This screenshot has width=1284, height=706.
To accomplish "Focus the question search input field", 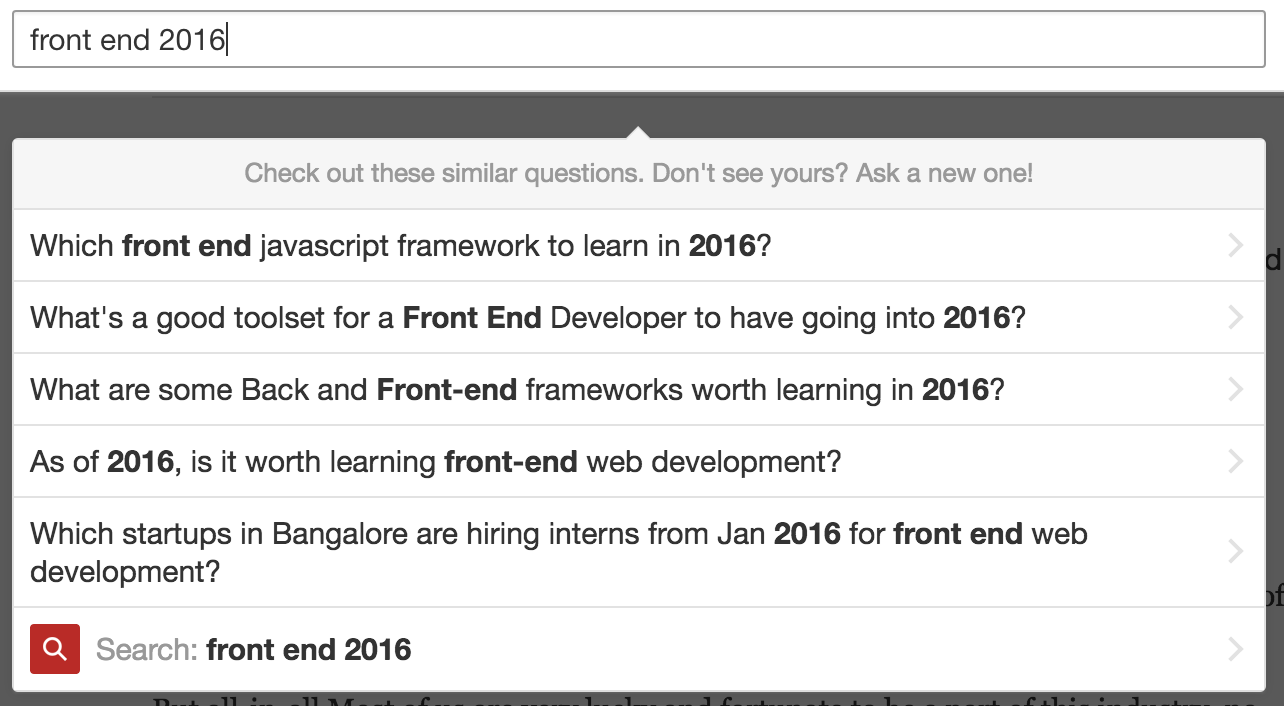I will (x=740, y=40).
